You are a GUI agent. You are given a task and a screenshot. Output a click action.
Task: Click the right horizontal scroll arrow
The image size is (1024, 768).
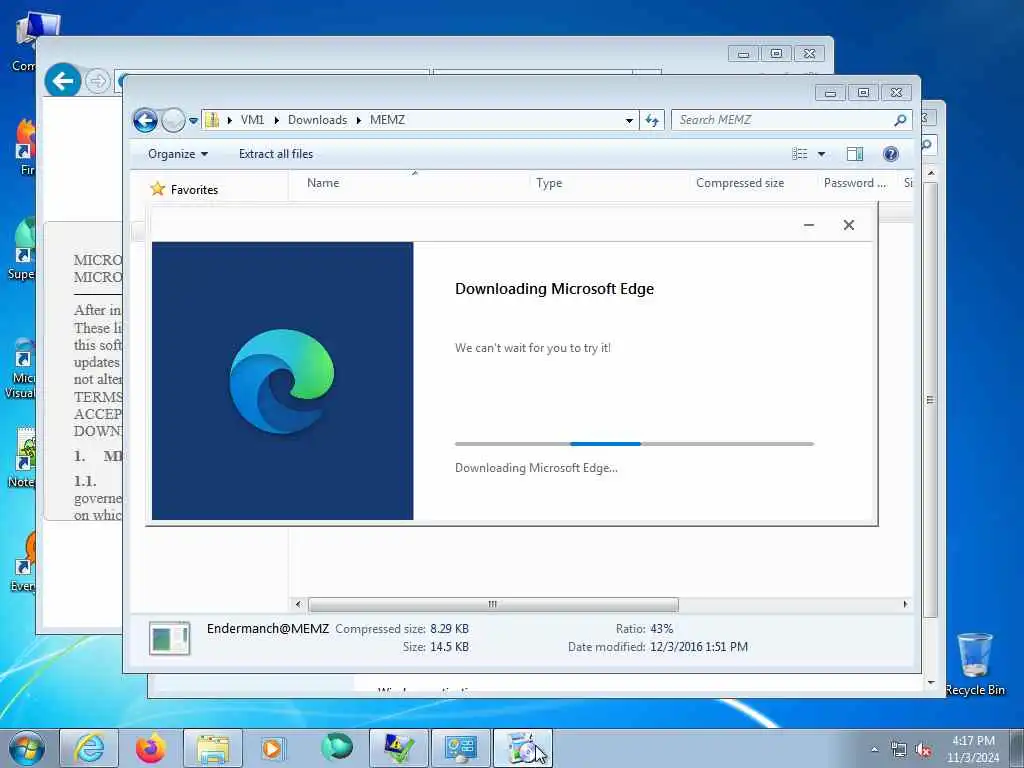tap(905, 605)
